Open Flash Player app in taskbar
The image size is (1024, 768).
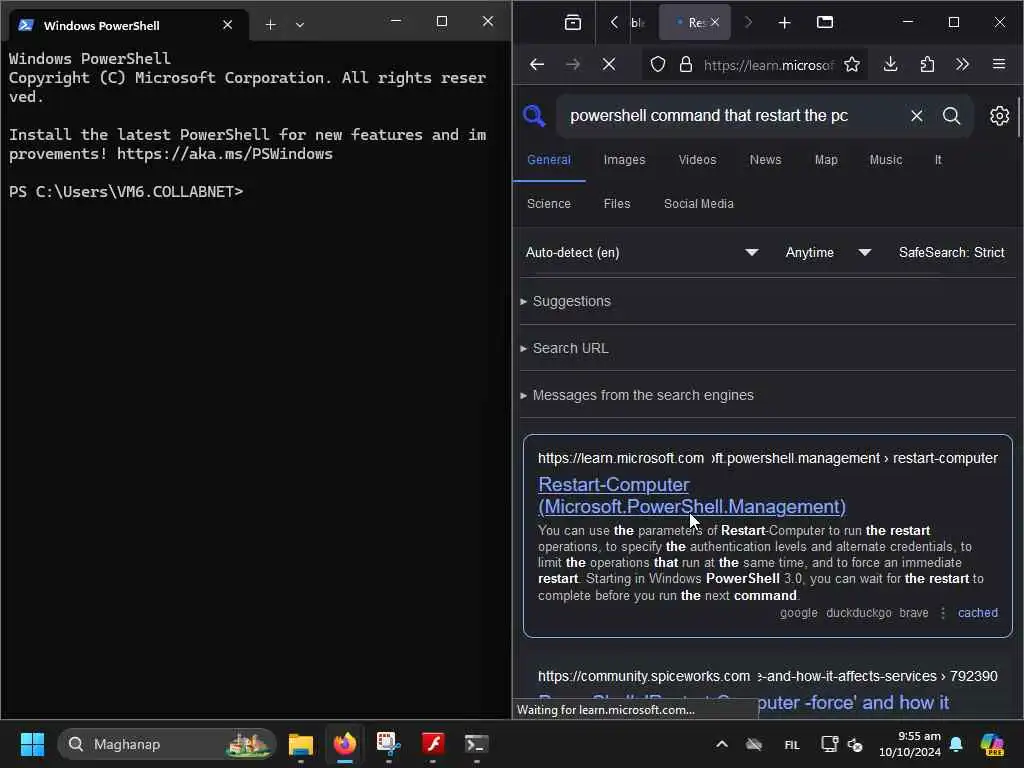coord(432,744)
